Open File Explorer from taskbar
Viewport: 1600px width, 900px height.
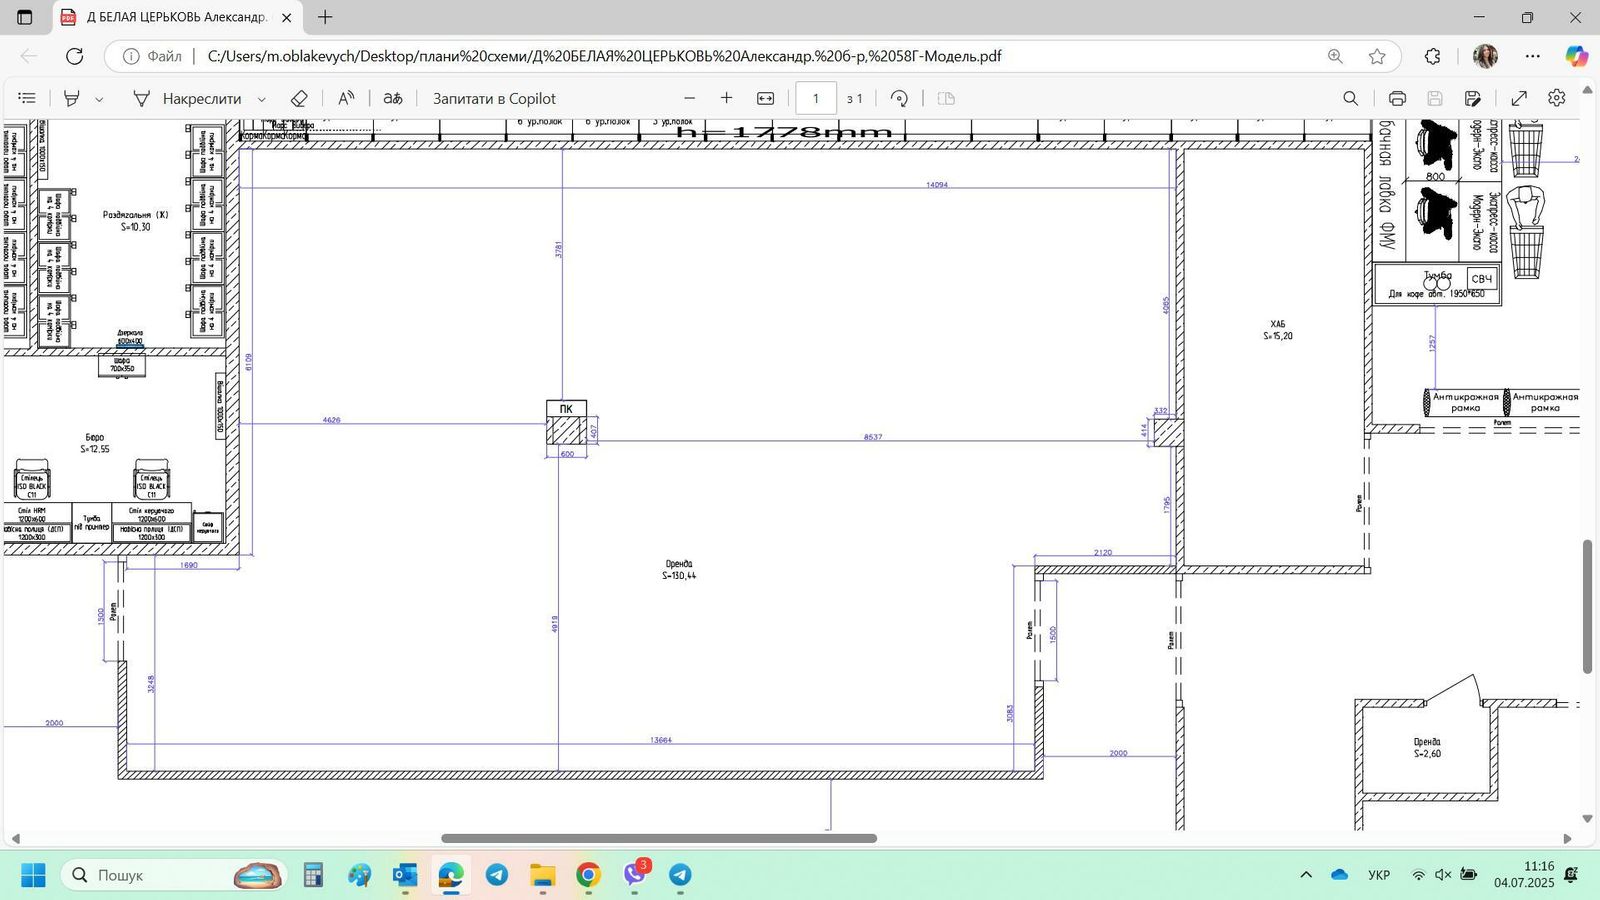pyautogui.click(x=543, y=875)
